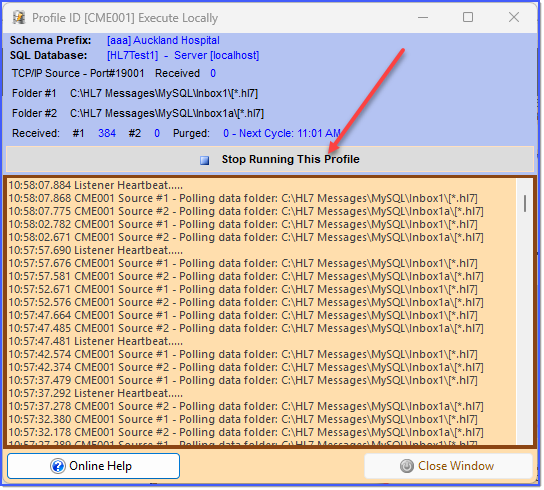544x490 pixels.
Task: Select the 10:57:47.481 Listener Heartbeat log line
Action: pos(95,341)
